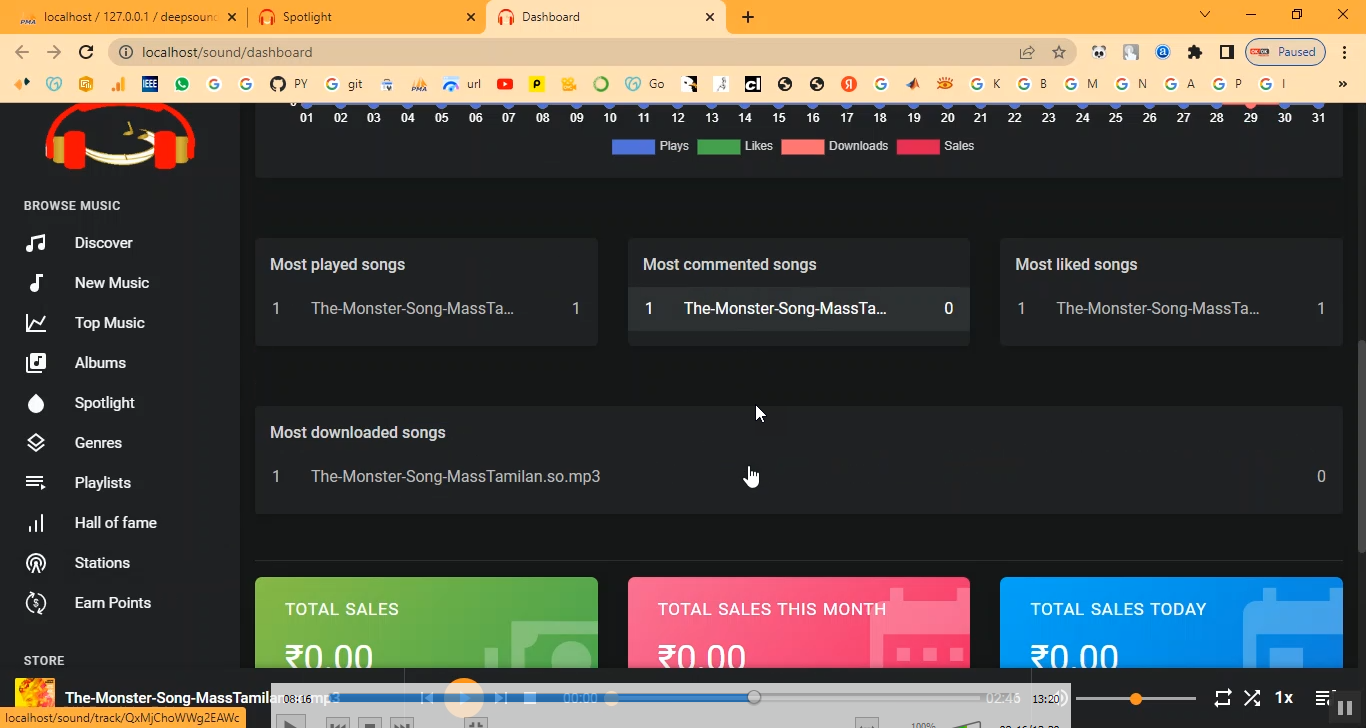Toggle shuffle in the player bar
The width and height of the screenshot is (1366, 728).
[x=1252, y=698]
